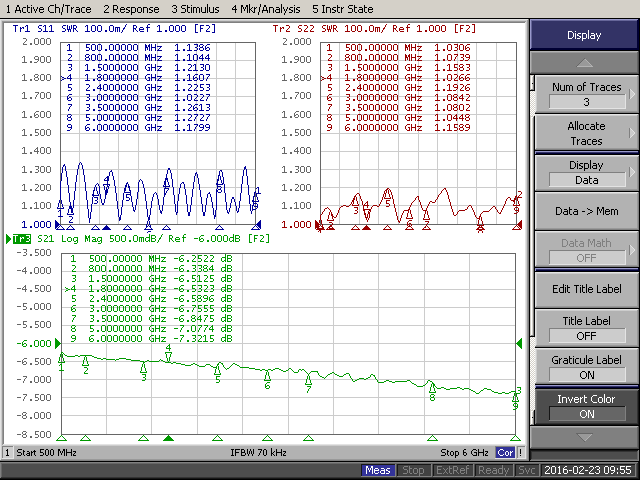Click Tr1 marker 8 row value 1.2727

coord(192,118)
